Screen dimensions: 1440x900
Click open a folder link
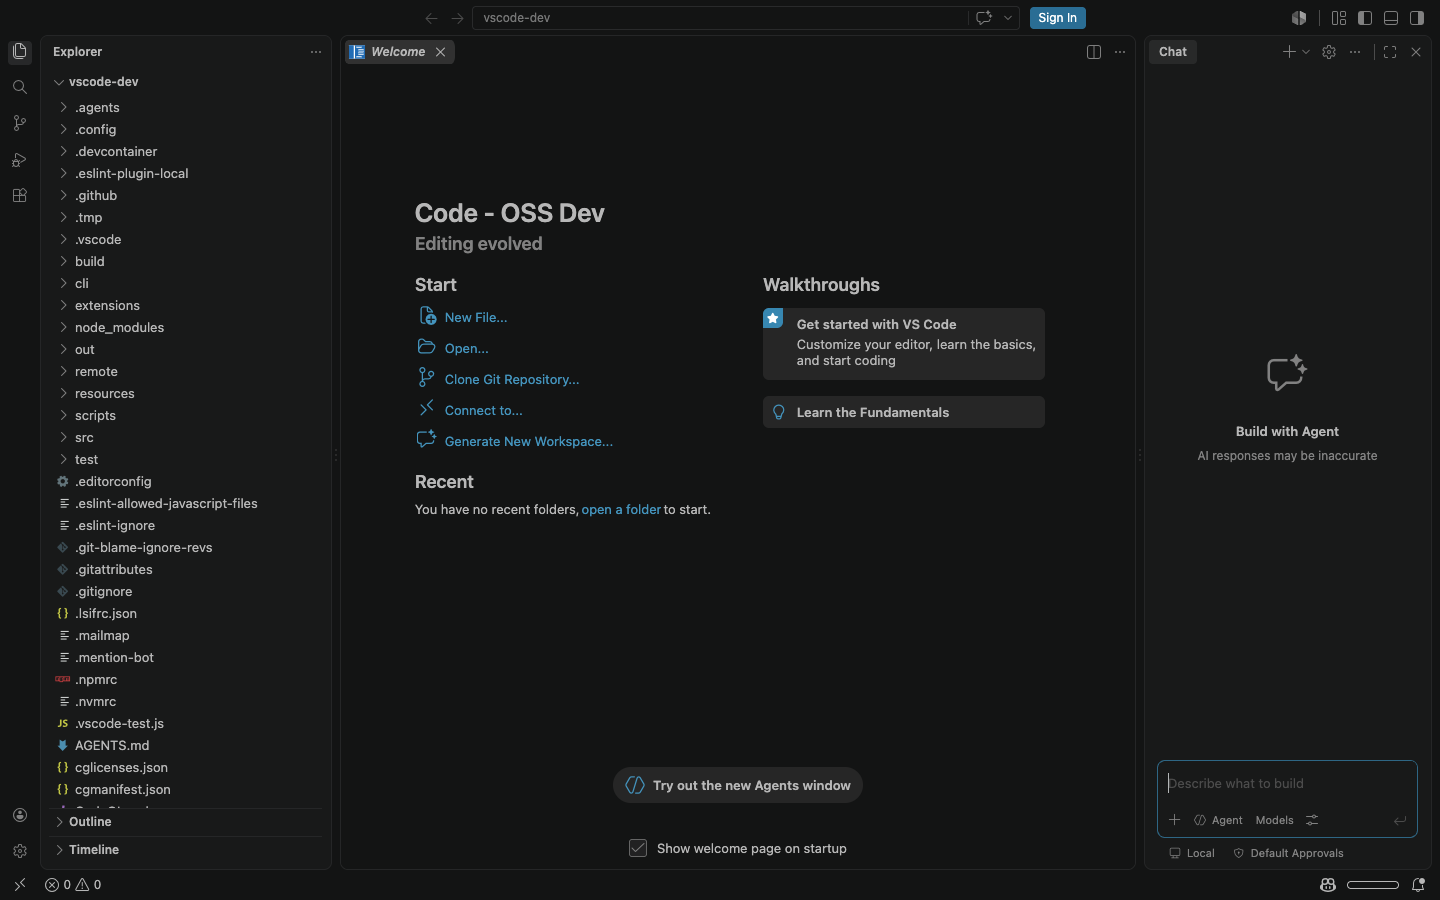(621, 509)
